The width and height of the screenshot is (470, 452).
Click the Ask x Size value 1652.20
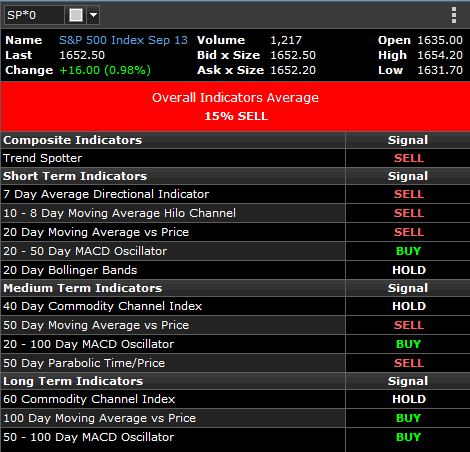click(x=293, y=70)
